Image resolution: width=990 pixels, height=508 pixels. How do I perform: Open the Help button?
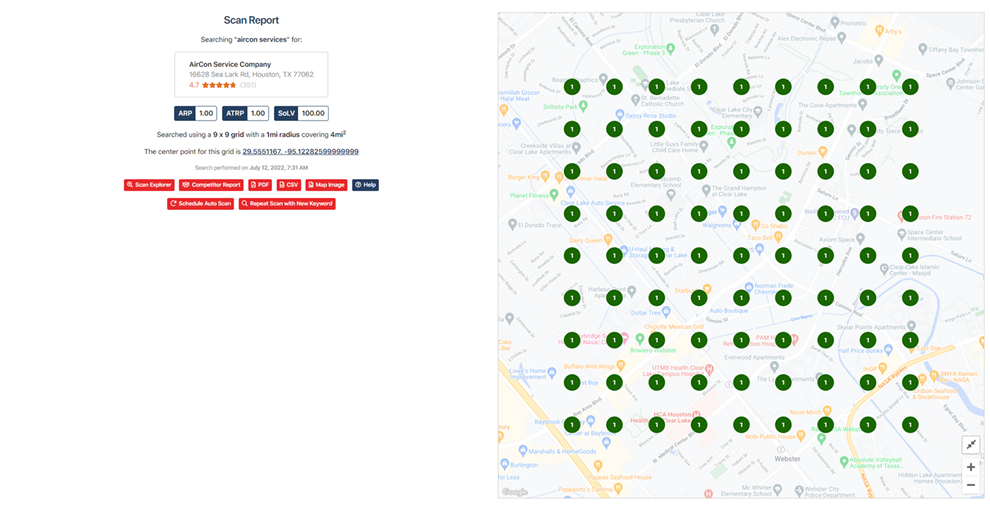pos(365,185)
